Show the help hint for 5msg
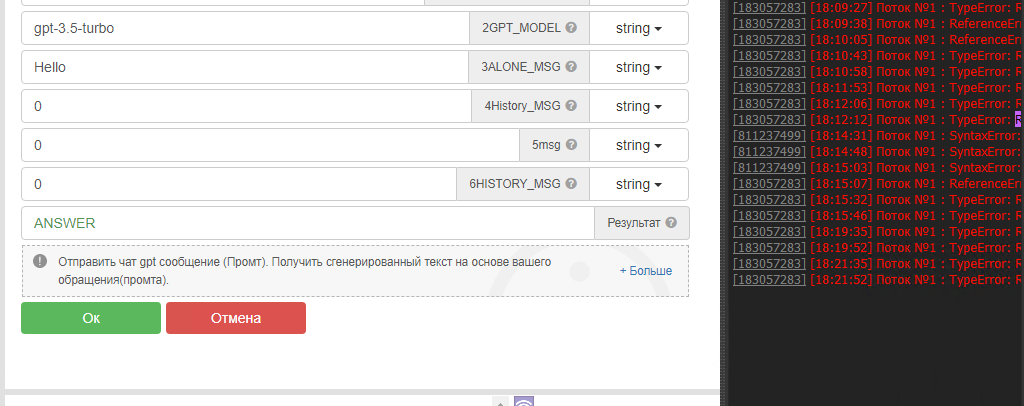Screen dimensions: 1024x406 tap(571, 145)
